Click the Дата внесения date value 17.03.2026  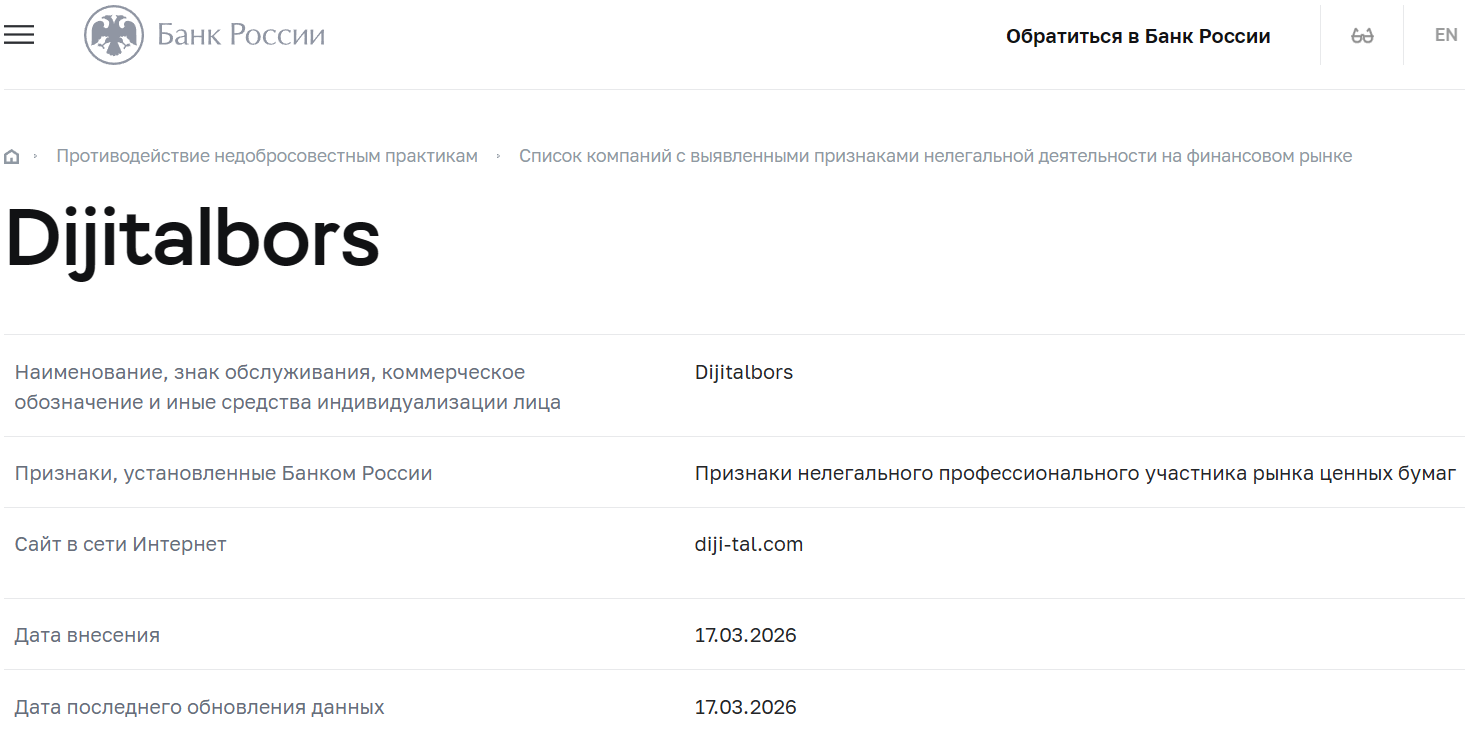(746, 634)
